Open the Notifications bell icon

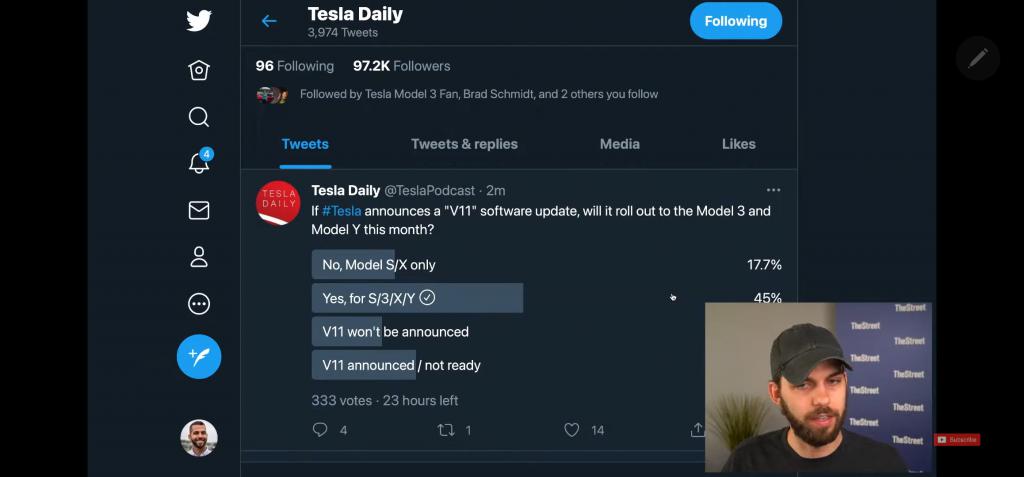click(199, 163)
